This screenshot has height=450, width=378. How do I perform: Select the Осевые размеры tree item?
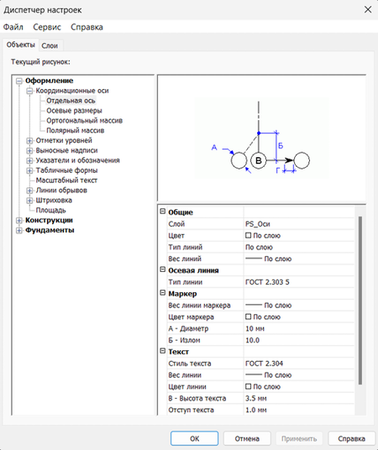point(74,111)
